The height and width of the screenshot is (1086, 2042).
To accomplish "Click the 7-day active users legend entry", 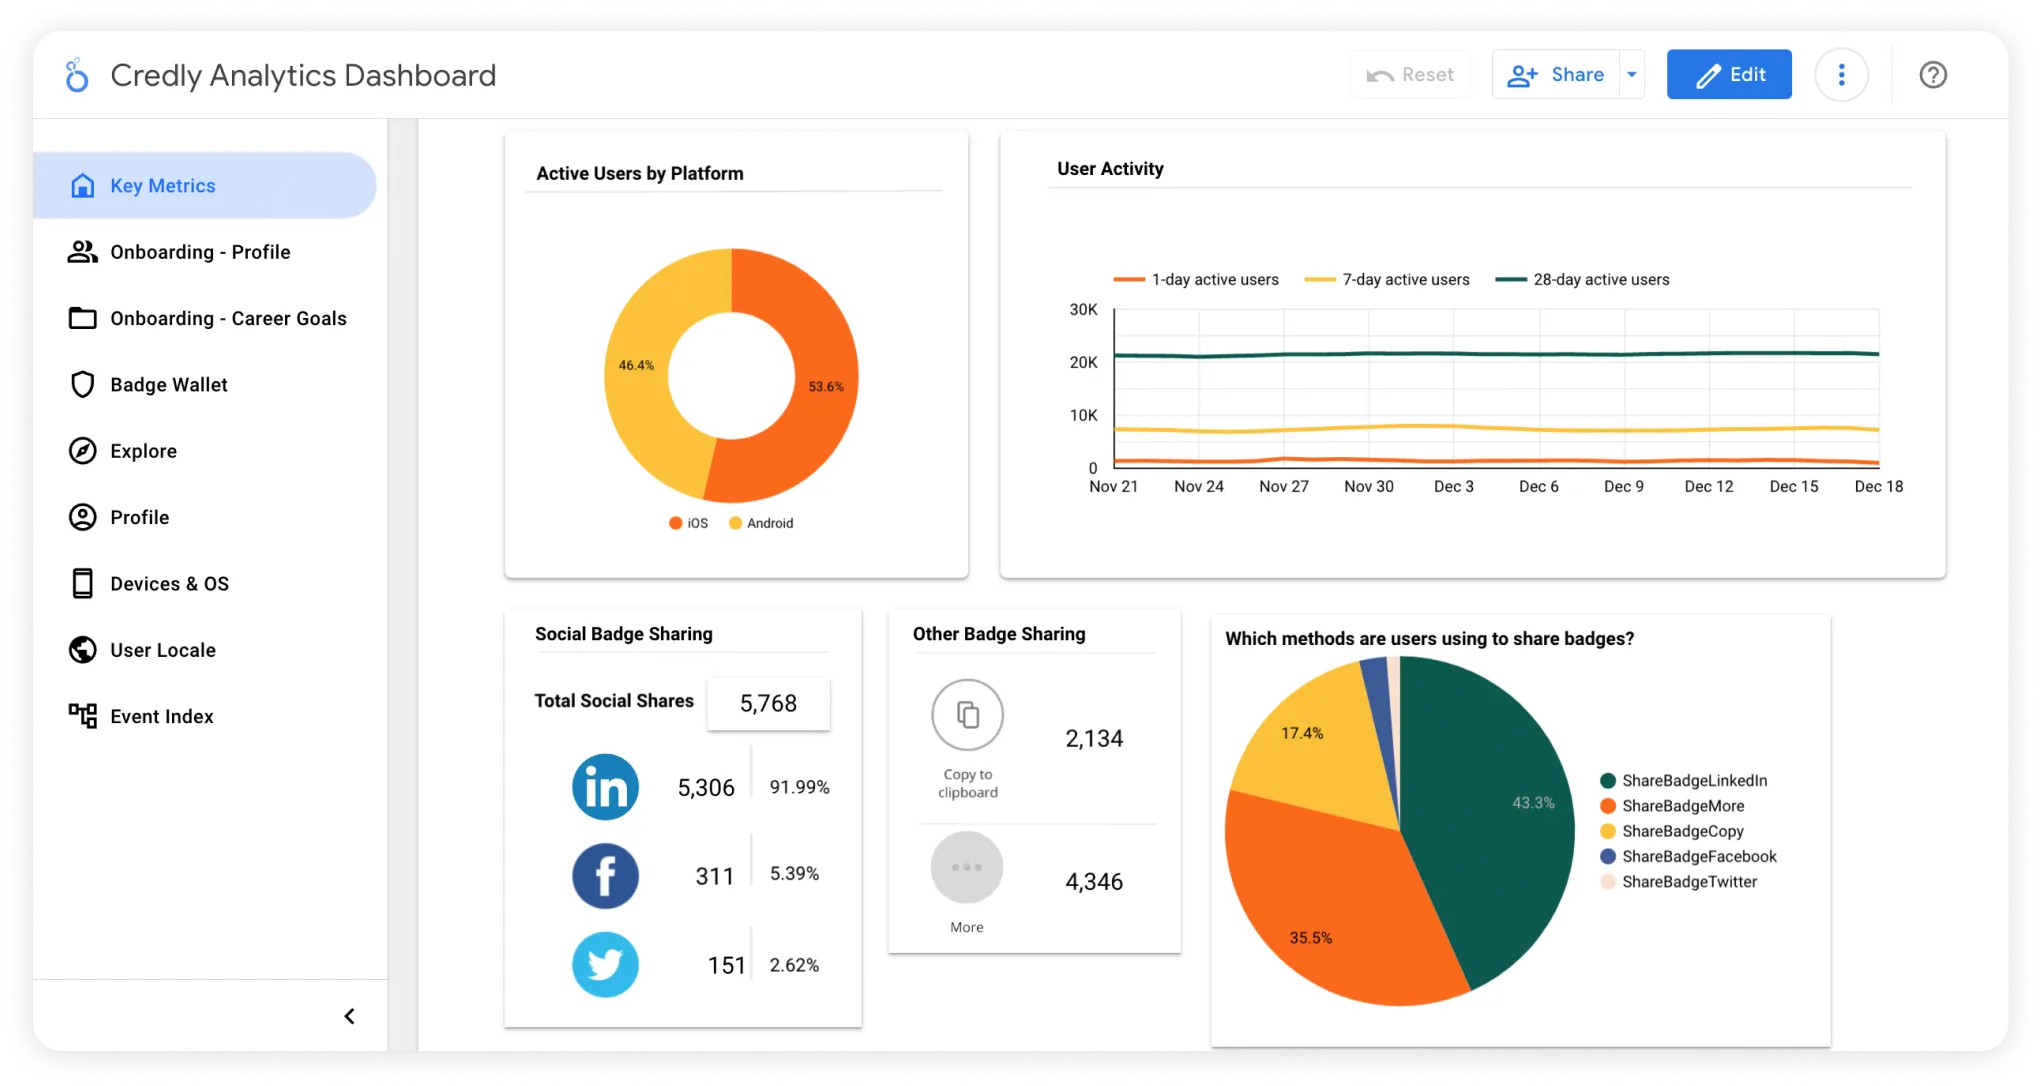I will [1387, 280].
